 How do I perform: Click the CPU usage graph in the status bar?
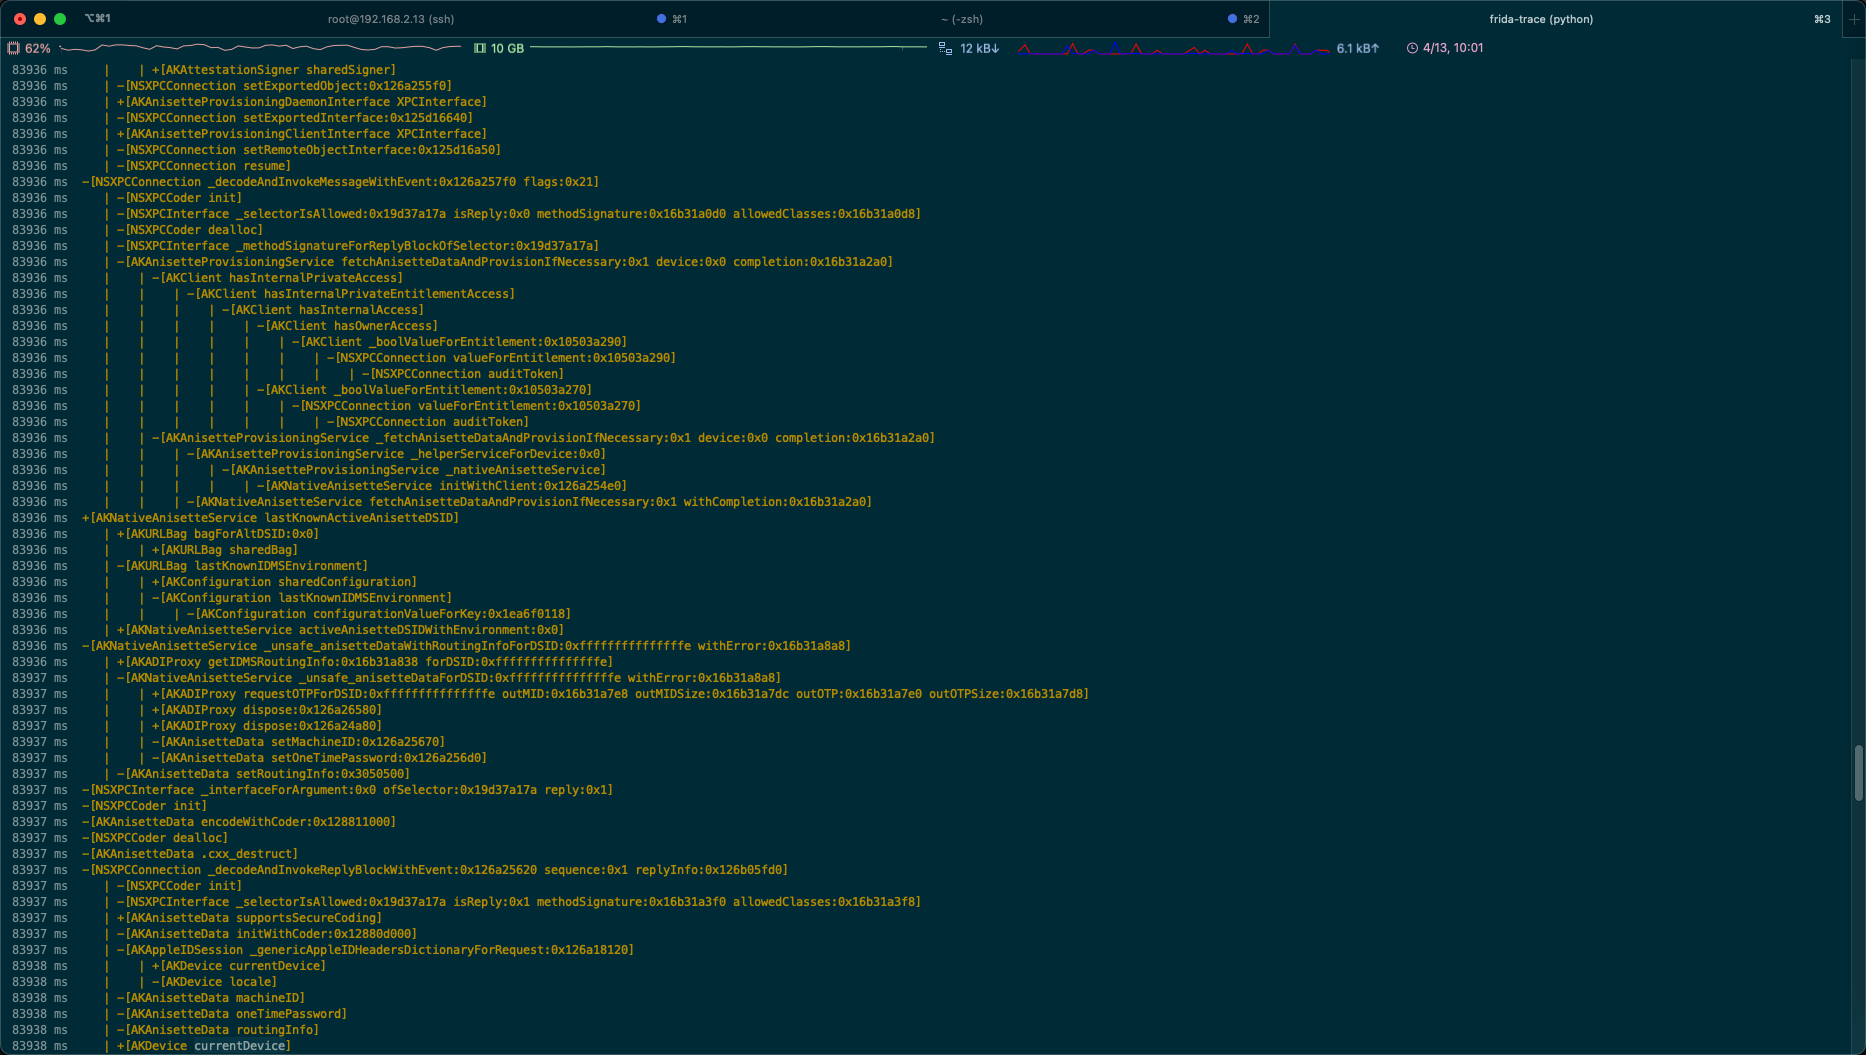(x=260, y=48)
